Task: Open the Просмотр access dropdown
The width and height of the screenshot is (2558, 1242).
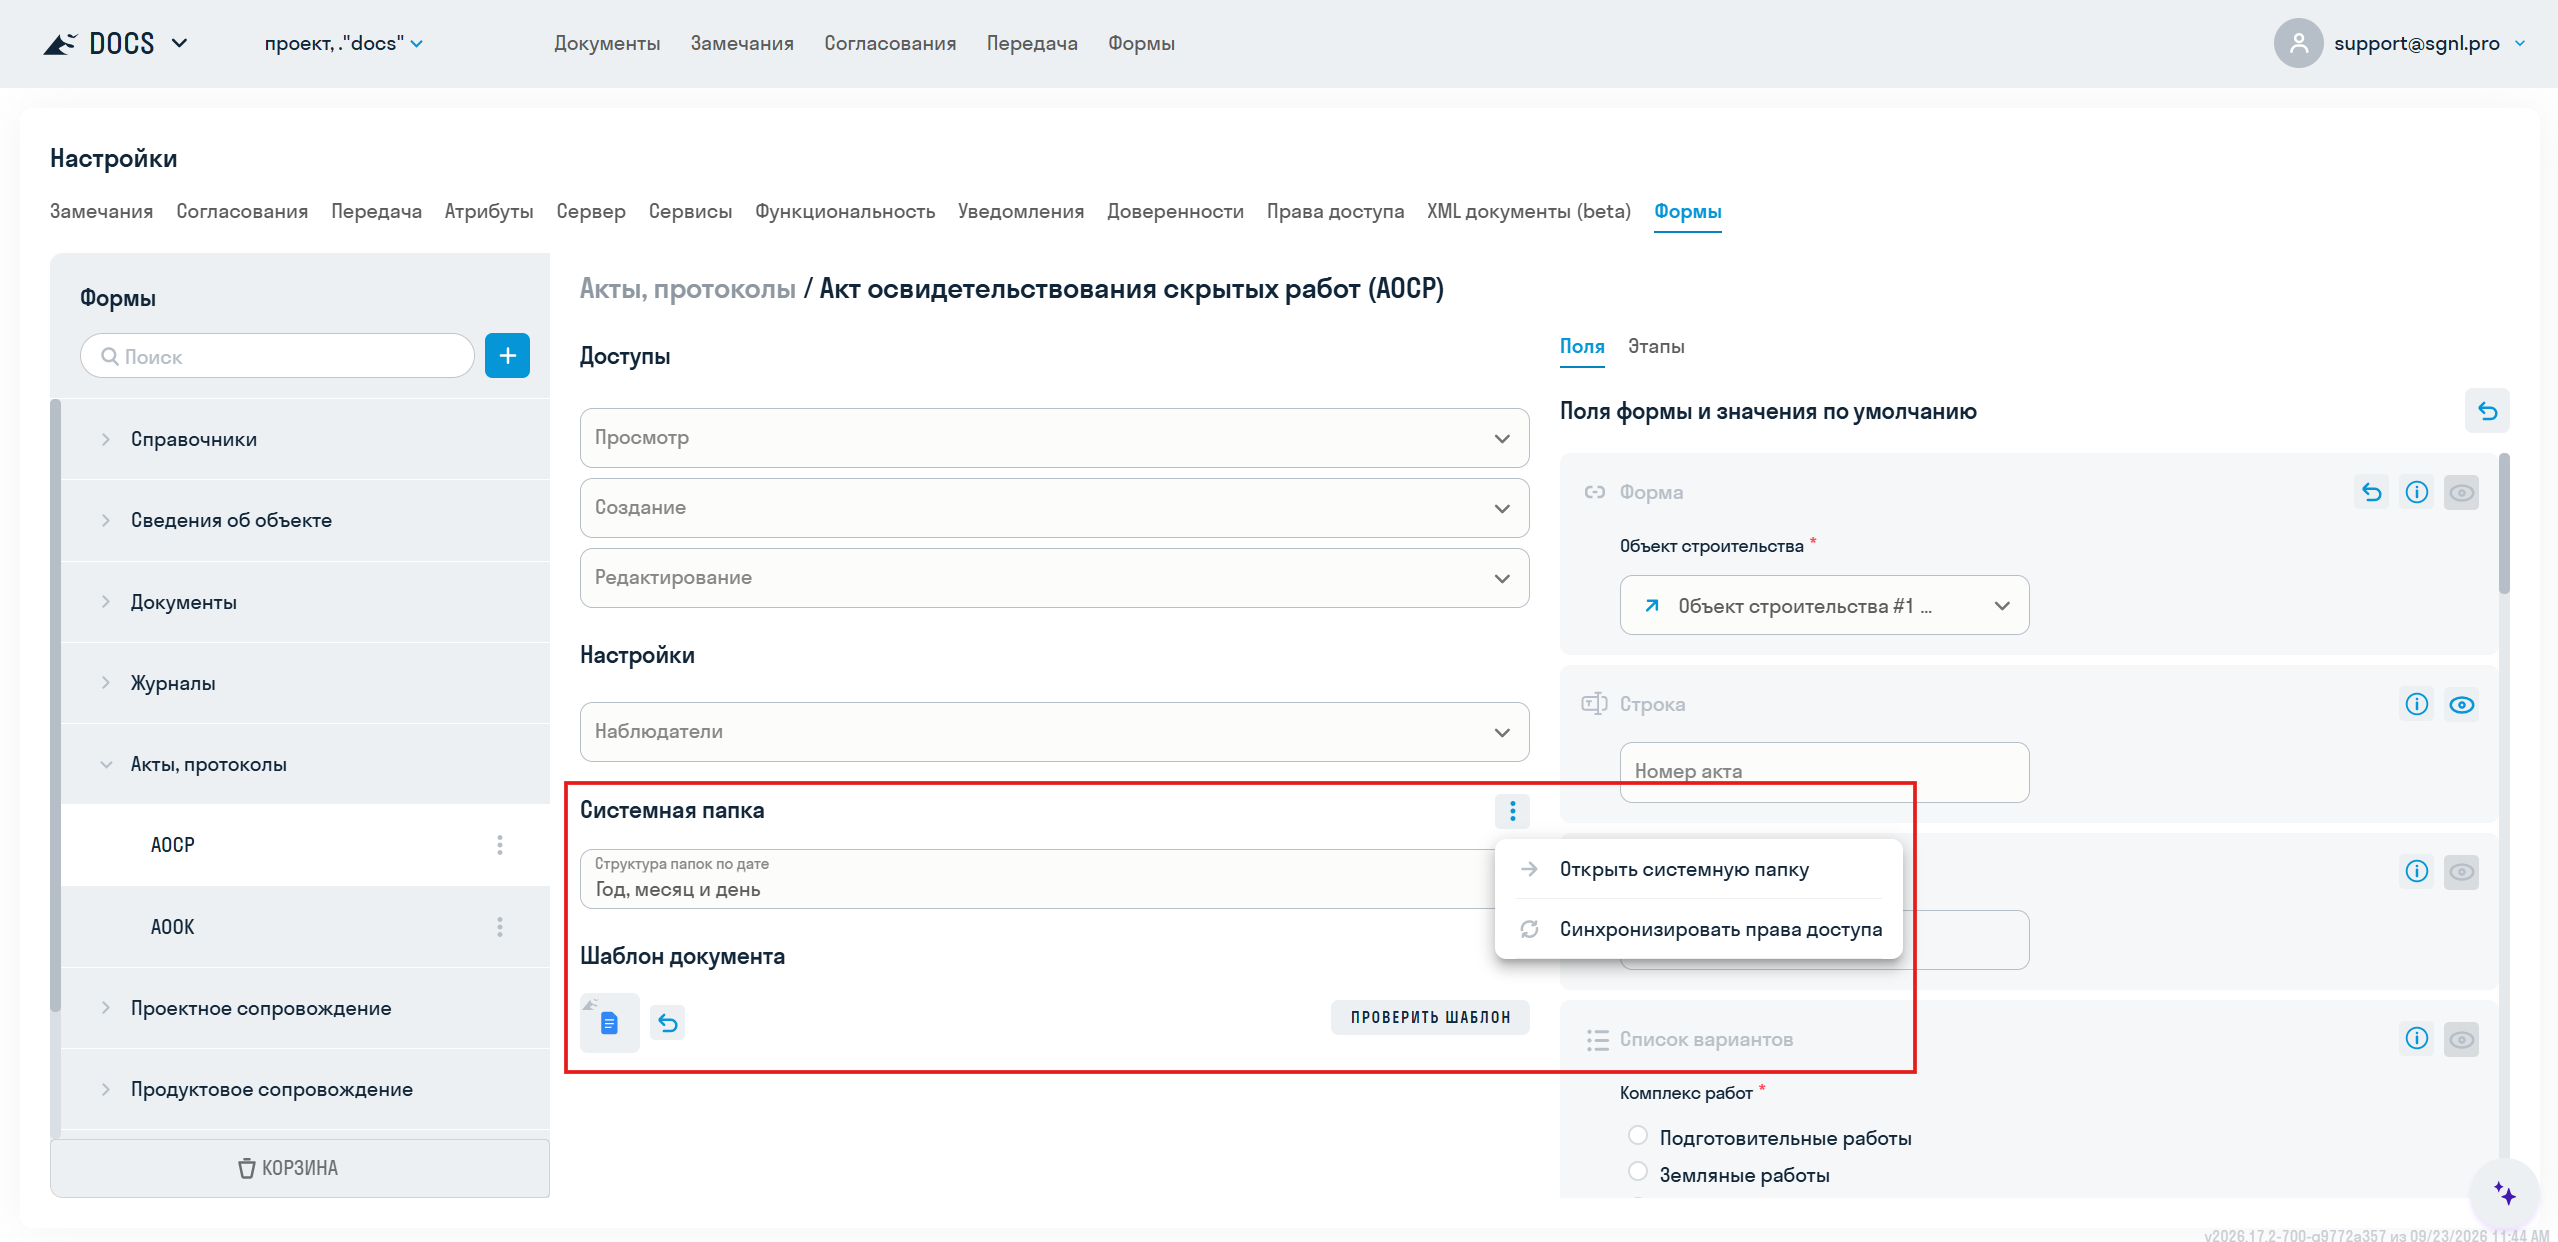Action: [x=1054, y=438]
